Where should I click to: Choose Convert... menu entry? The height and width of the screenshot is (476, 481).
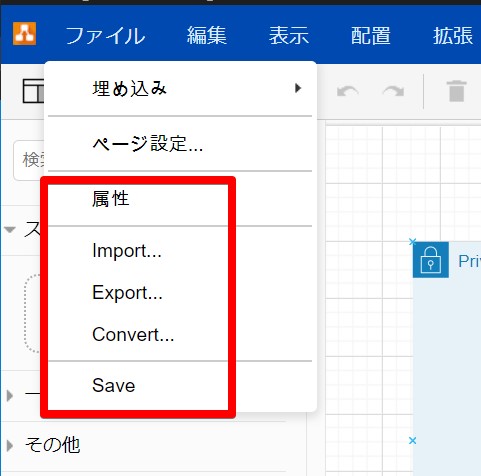pos(180,335)
